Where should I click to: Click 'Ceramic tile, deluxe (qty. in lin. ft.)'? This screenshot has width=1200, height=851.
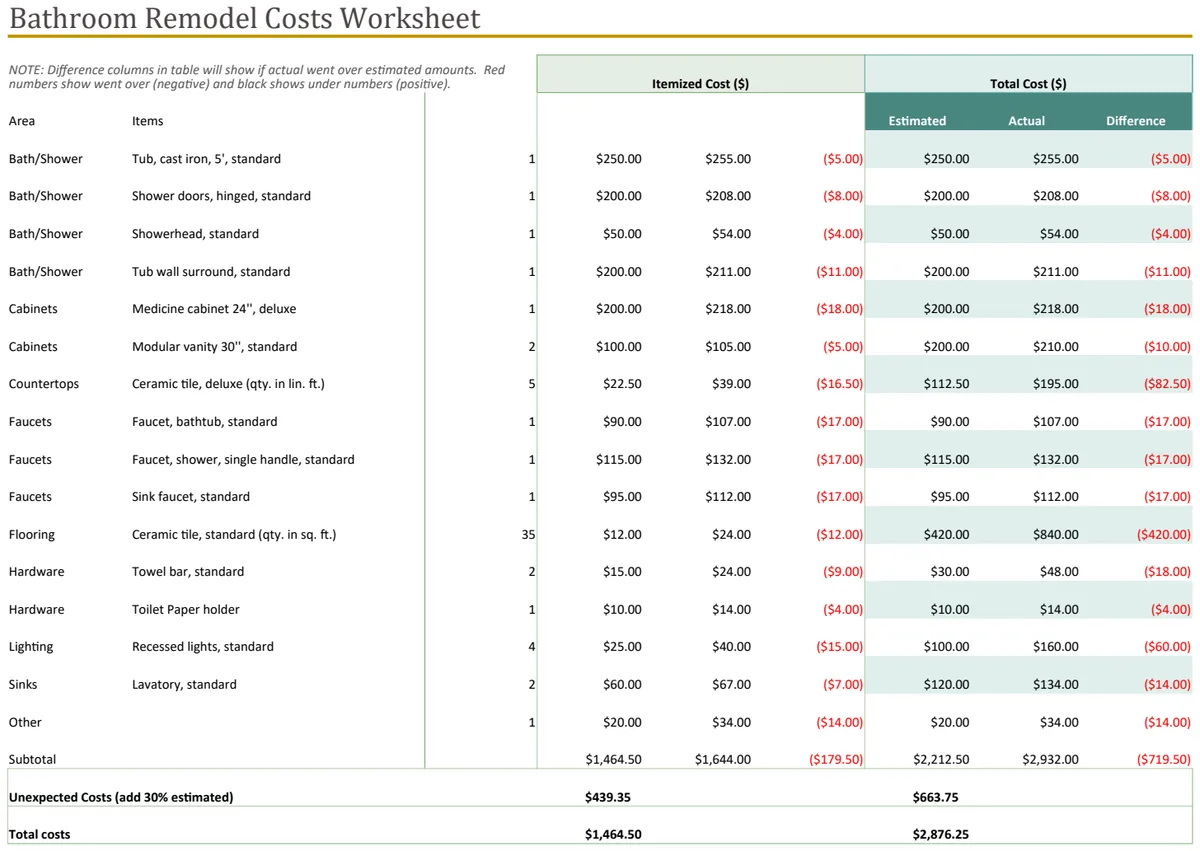228,384
